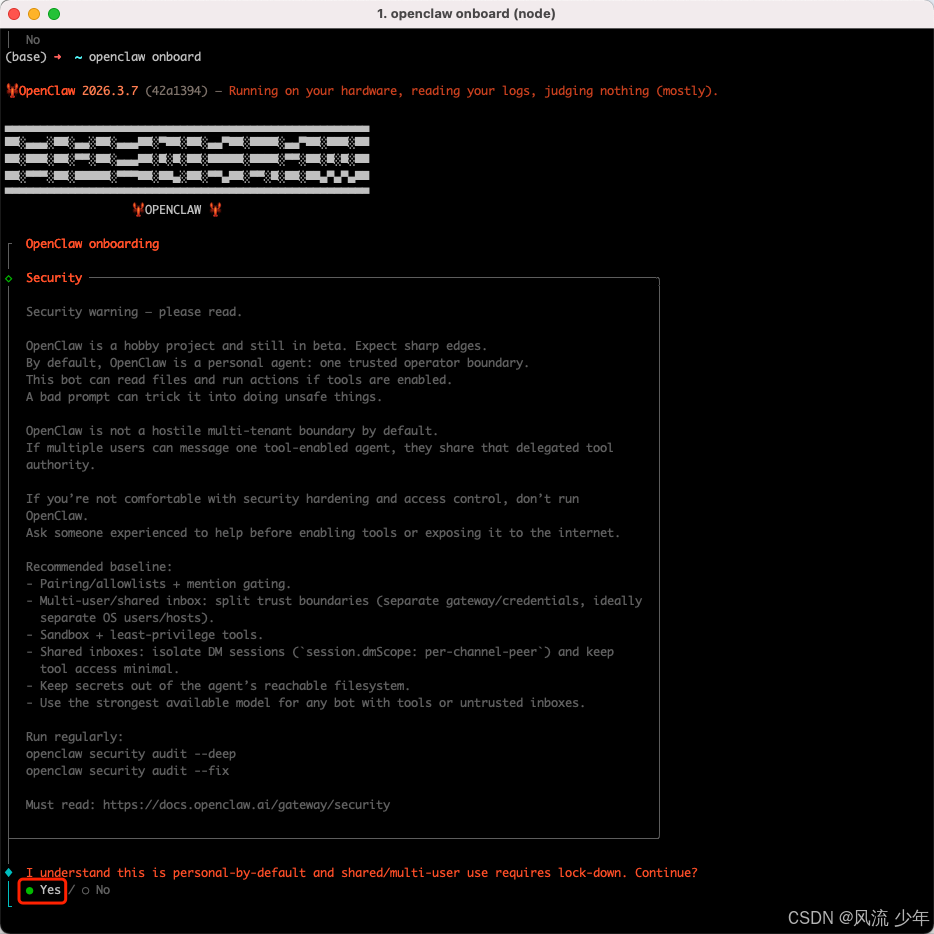
Task: Click the lobster icon right of OPENCLAW
Action: click(215, 210)
